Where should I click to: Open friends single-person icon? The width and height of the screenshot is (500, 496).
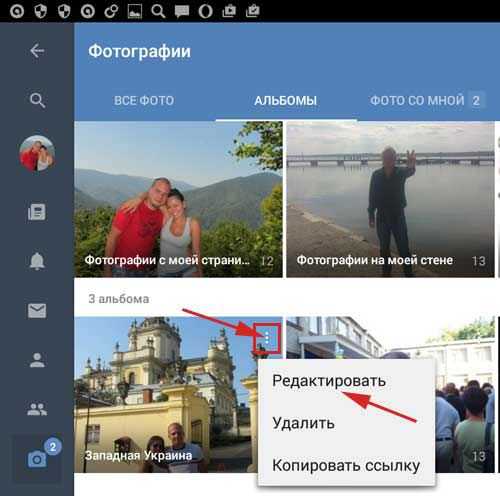pos(37,360)
